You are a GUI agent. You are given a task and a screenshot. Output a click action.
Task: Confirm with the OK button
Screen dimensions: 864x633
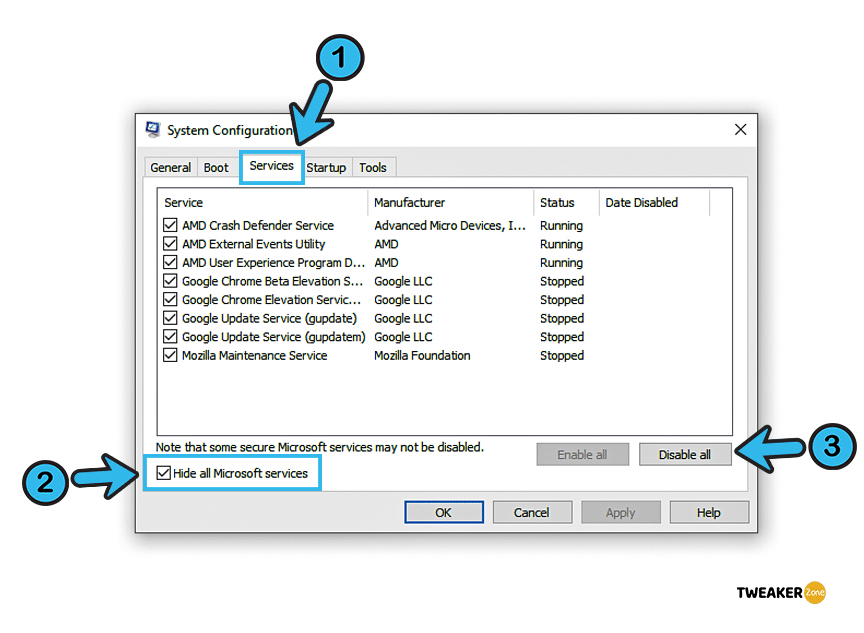(x=444, y=512)
